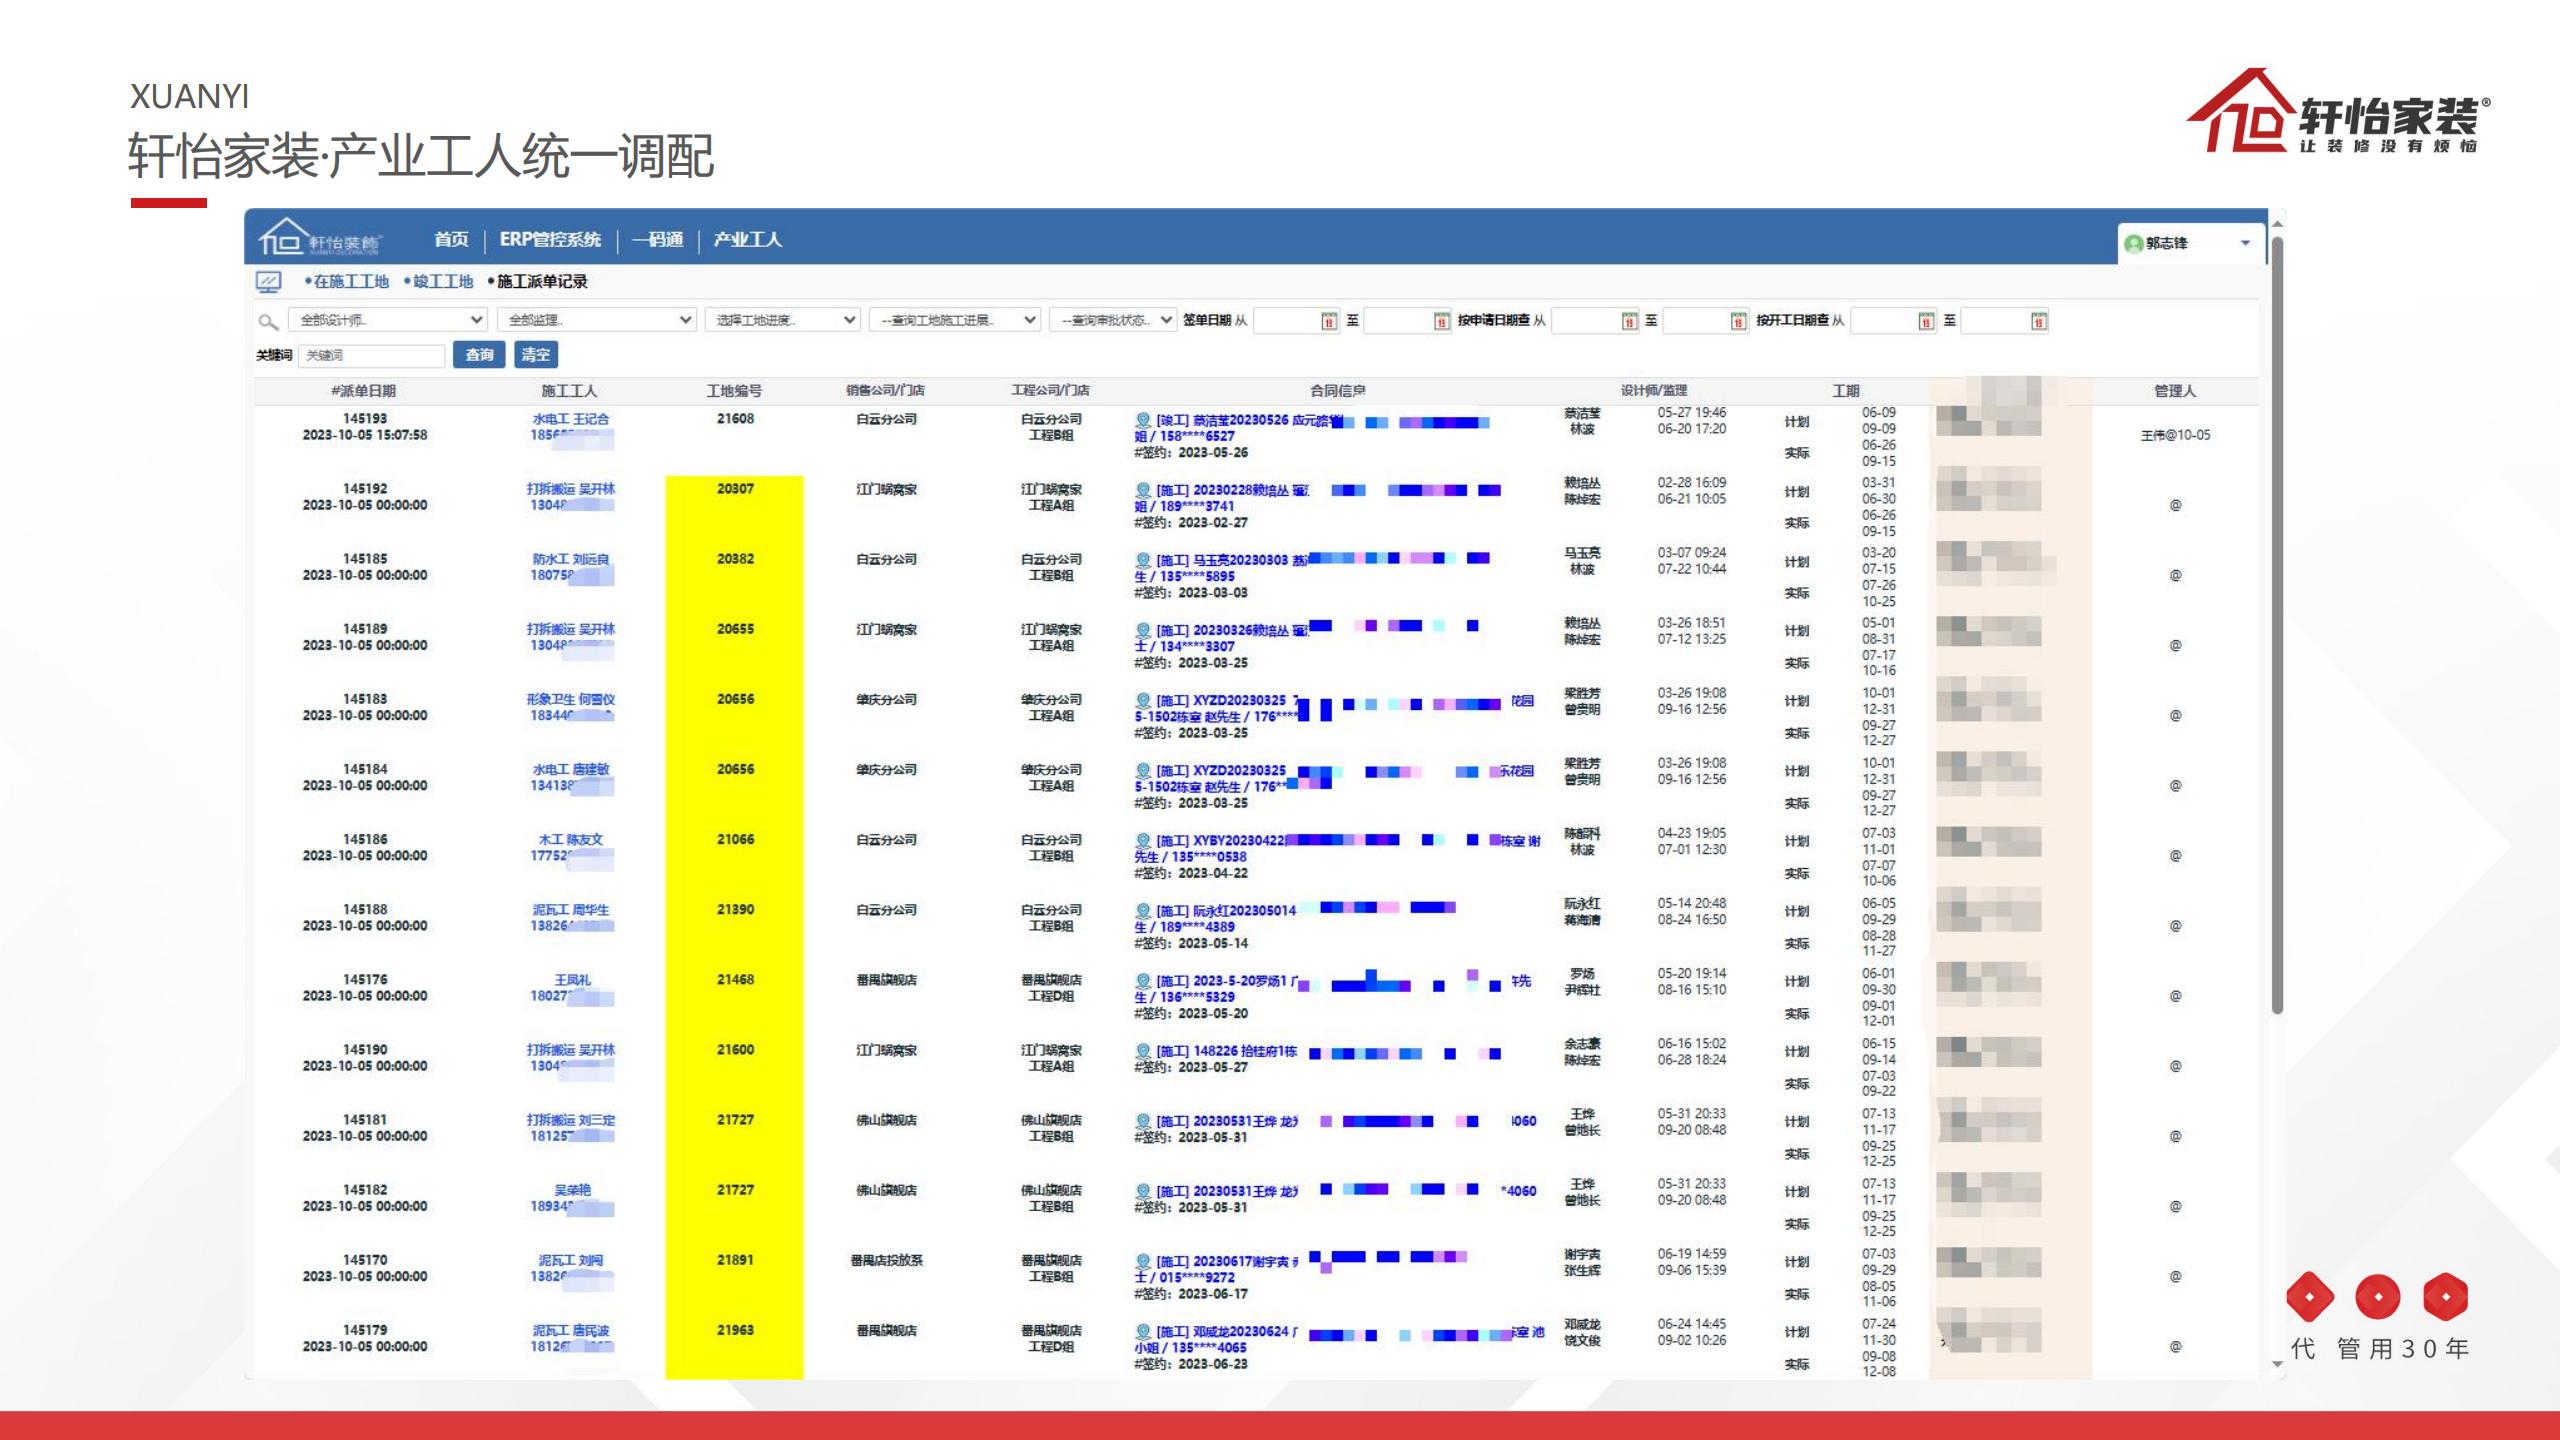Click location pin for 20230326赖培丛 contract
2560x1440 pixels.
point(1143,631)
